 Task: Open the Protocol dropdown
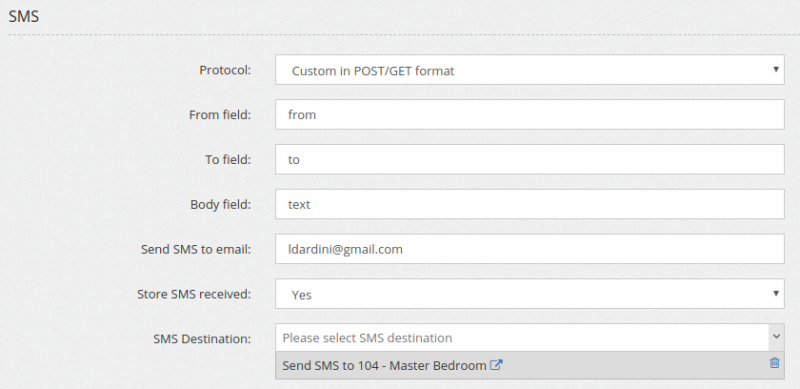530,70
